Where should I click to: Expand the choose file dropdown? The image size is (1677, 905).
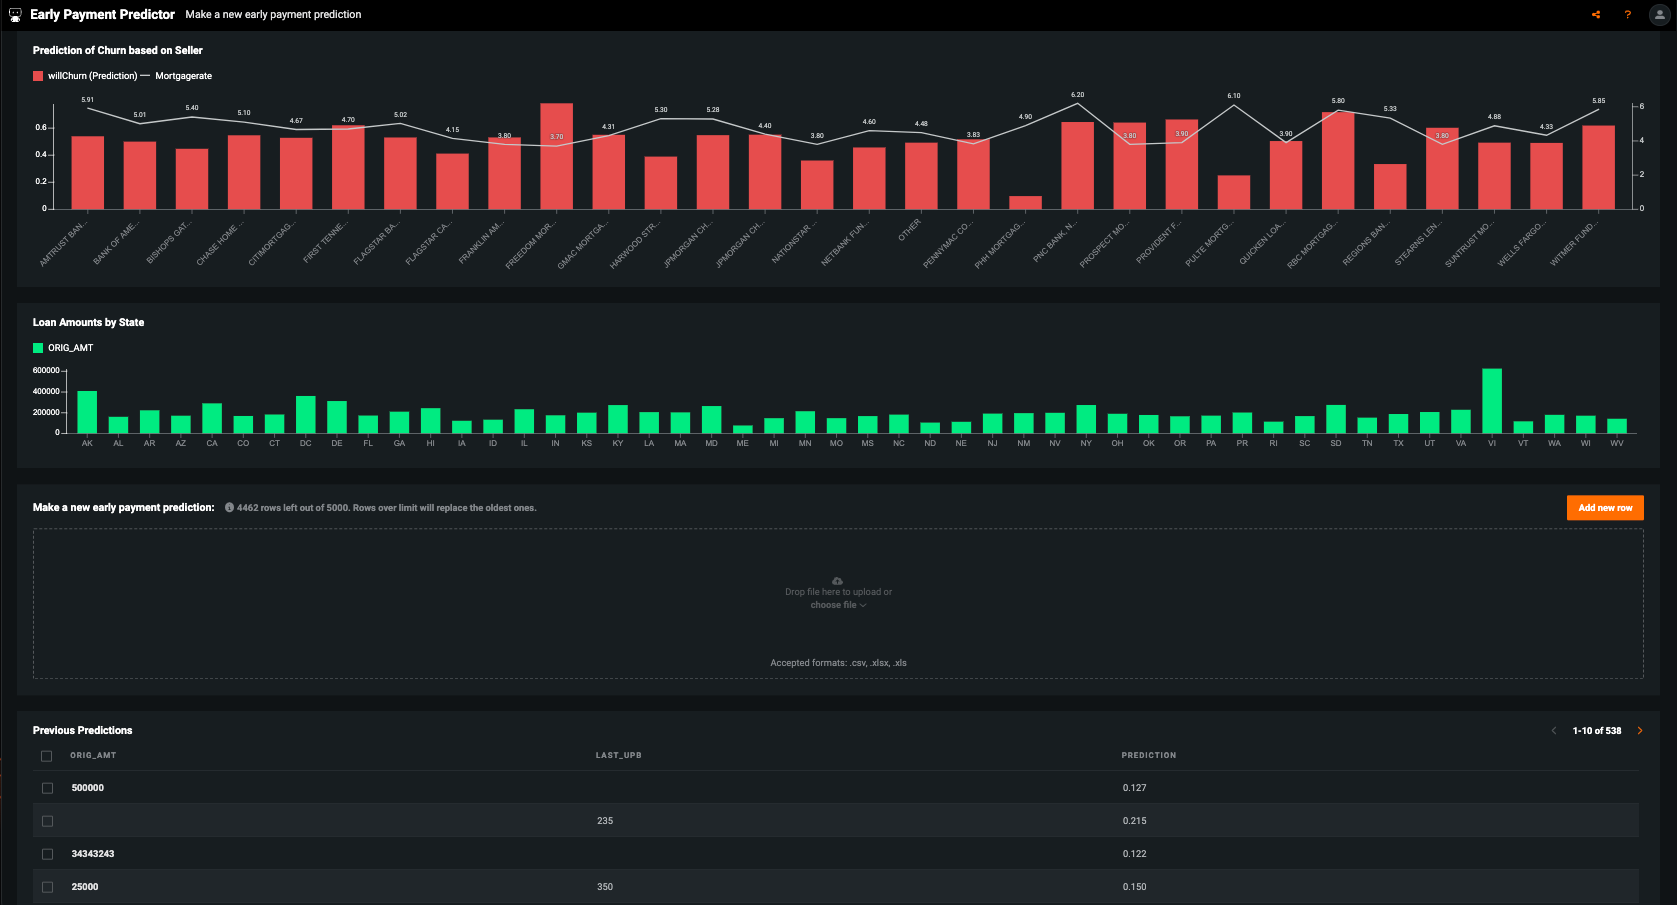pyautogui.click(x=838, y=605)
